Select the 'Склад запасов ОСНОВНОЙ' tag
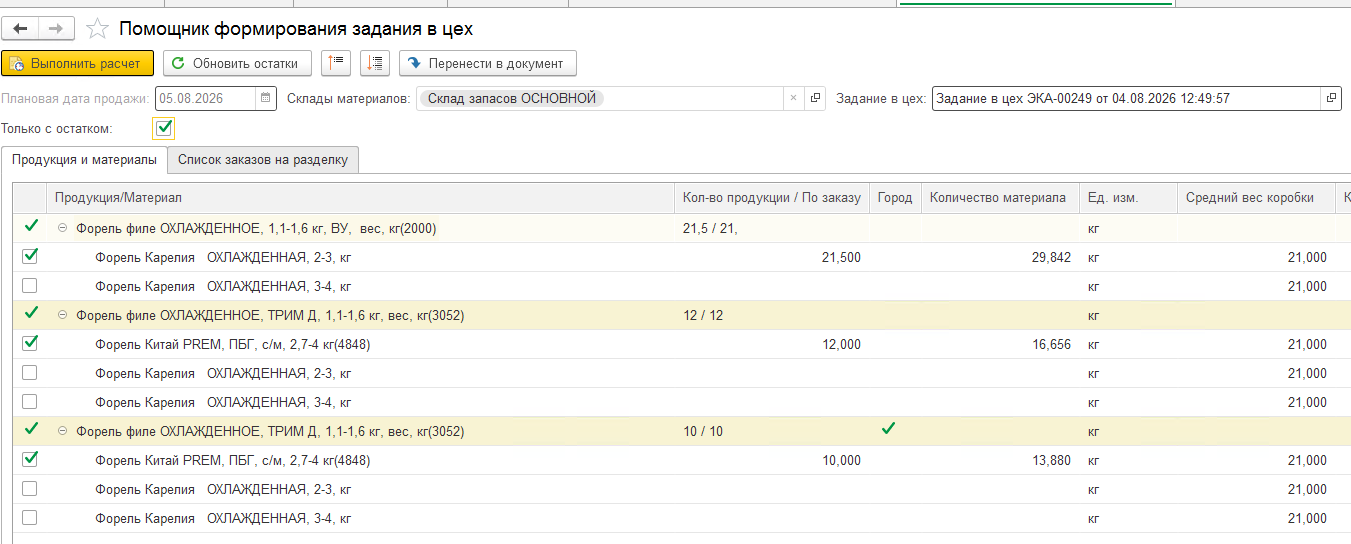The width and height of the screenshot is (1351, 544). (x=512, y=98)
